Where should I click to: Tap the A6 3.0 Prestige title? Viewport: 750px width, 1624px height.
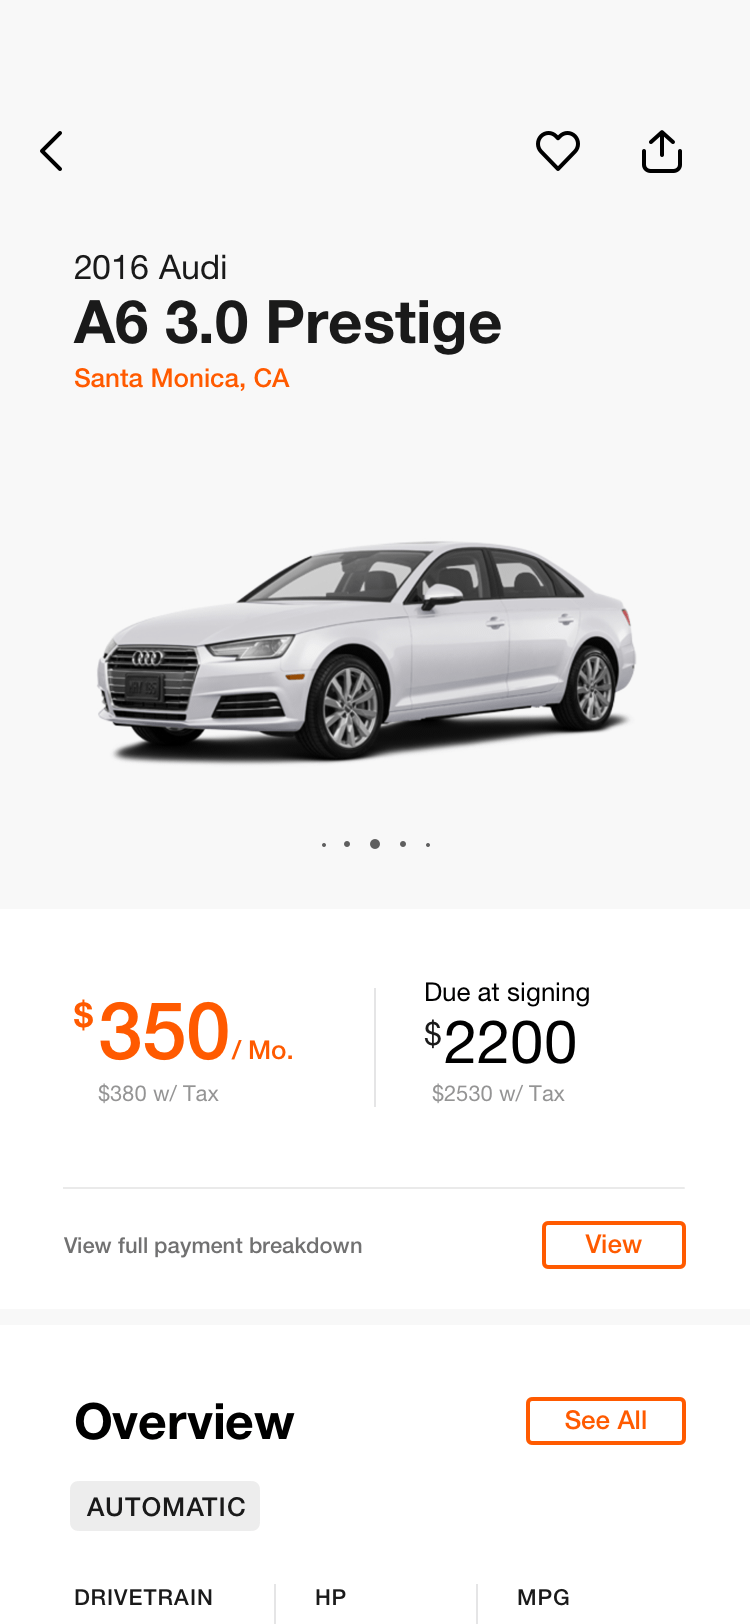(288, 323)
